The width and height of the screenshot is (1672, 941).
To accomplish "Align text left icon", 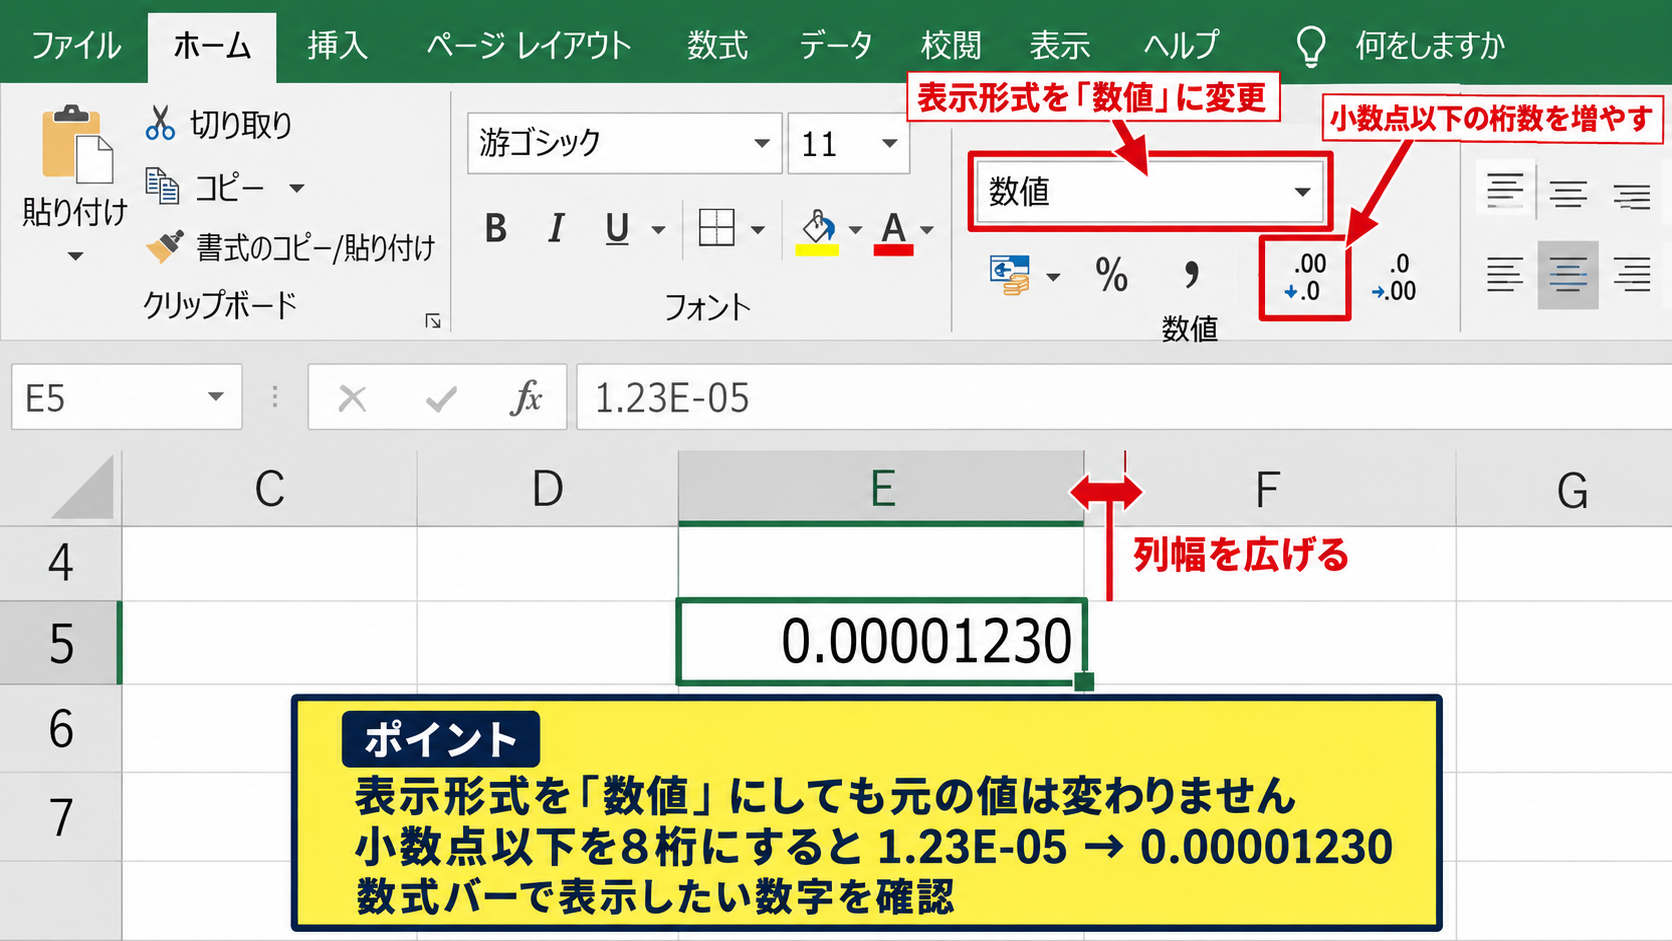I will tap(1504, 274).
